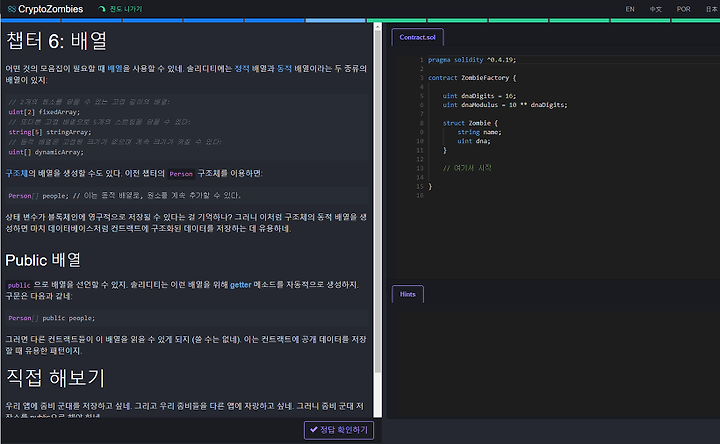Screen dimensions: 720x444
Task: Switch language to EN
Action: [630, 9]
